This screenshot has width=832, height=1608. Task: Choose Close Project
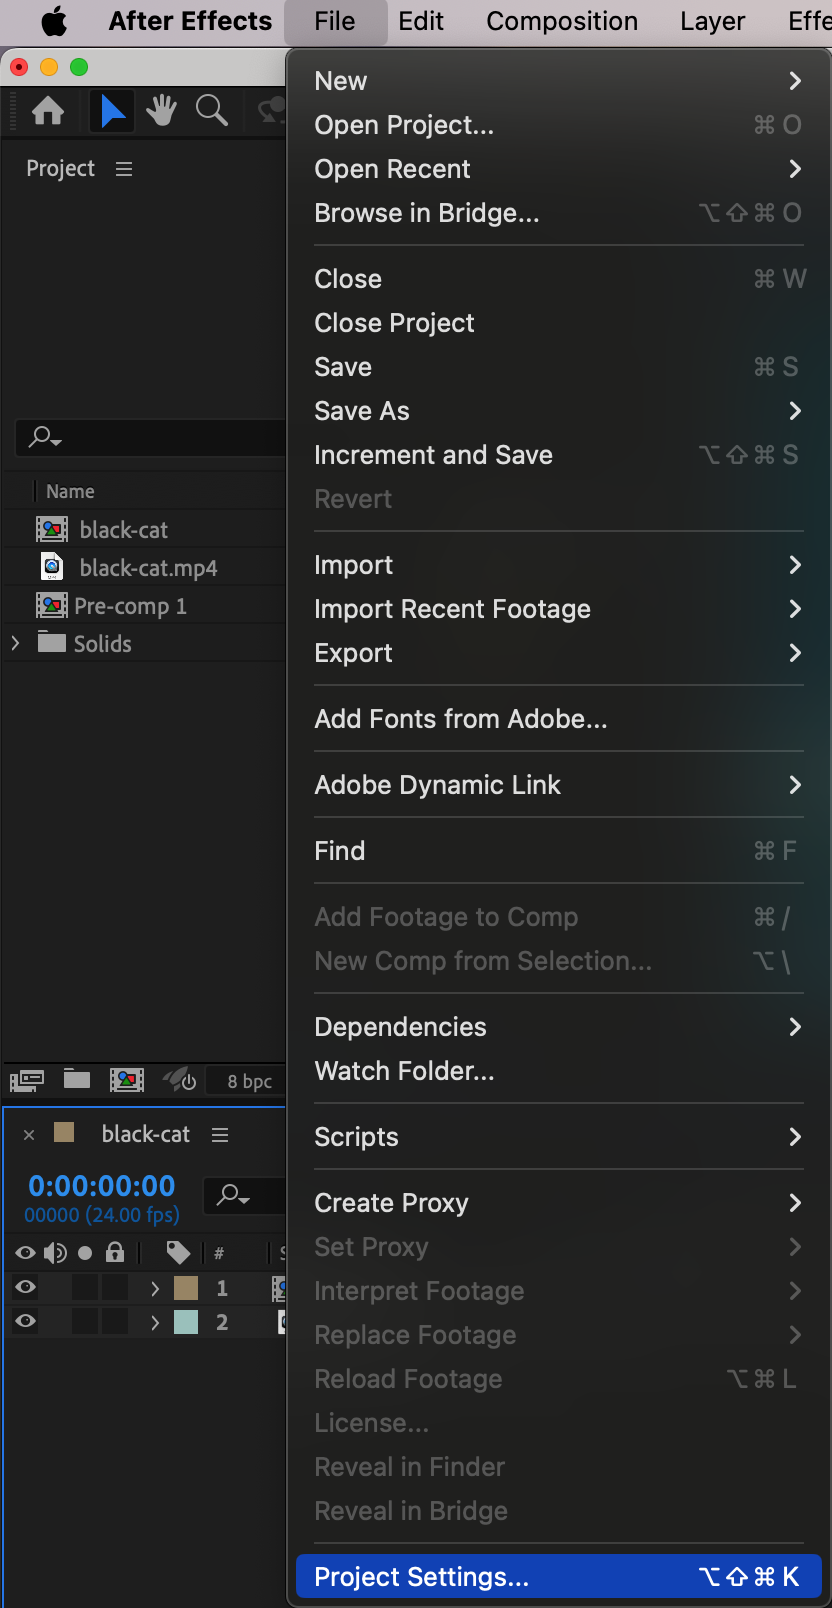point(559,323)
